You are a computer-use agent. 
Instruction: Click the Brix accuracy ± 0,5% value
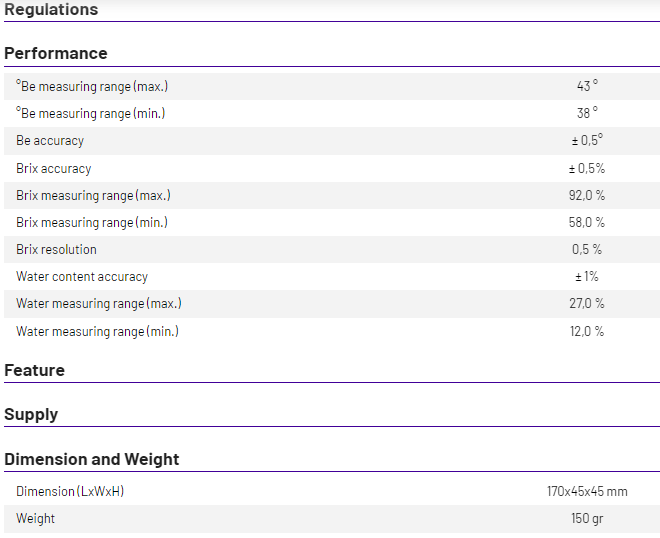587,169
